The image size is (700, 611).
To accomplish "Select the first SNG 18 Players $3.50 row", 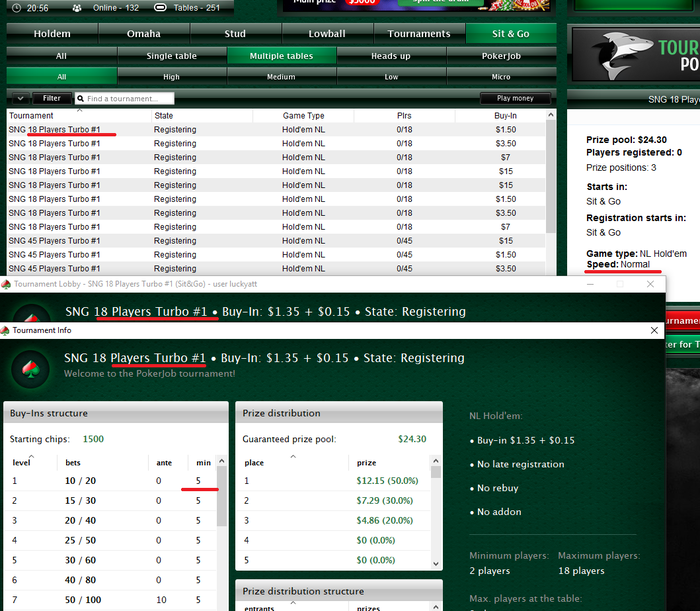I will pos(276,143).
